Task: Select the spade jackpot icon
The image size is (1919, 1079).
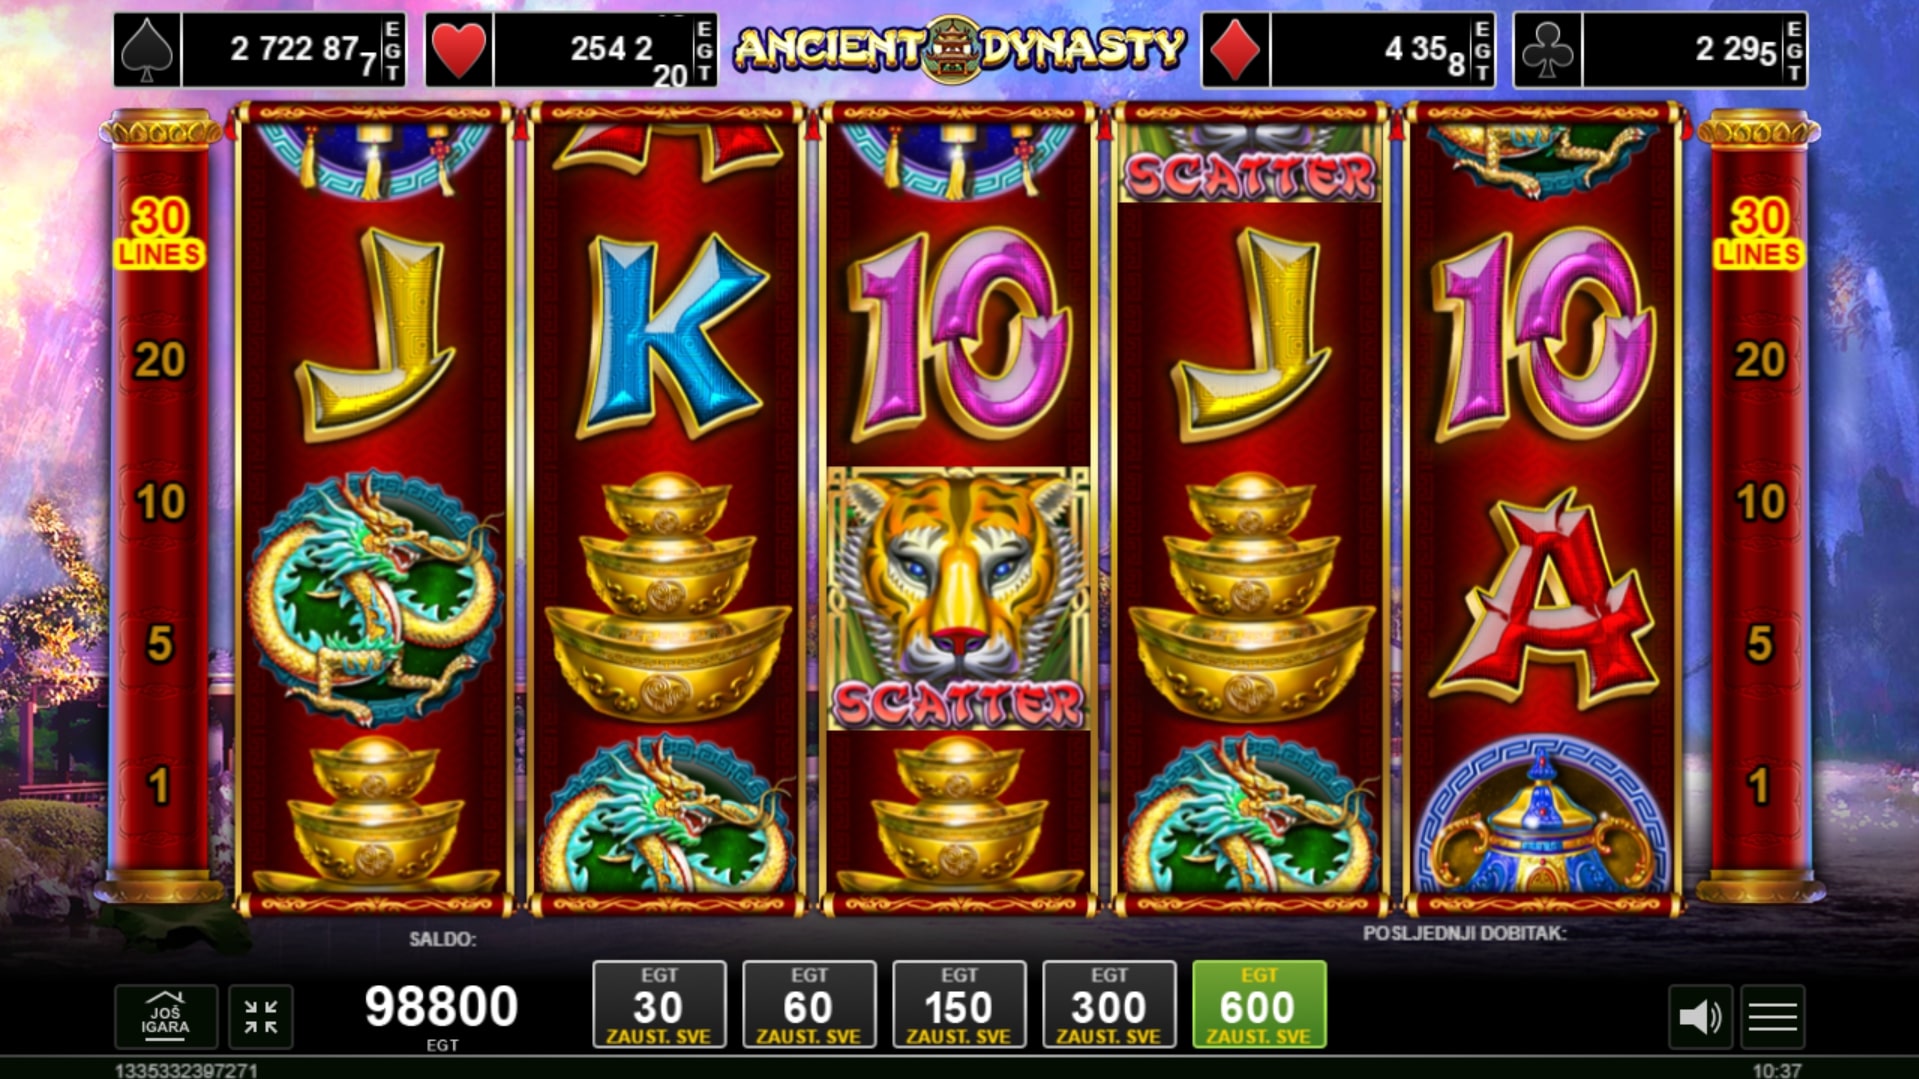Action: tap(147, 50)
